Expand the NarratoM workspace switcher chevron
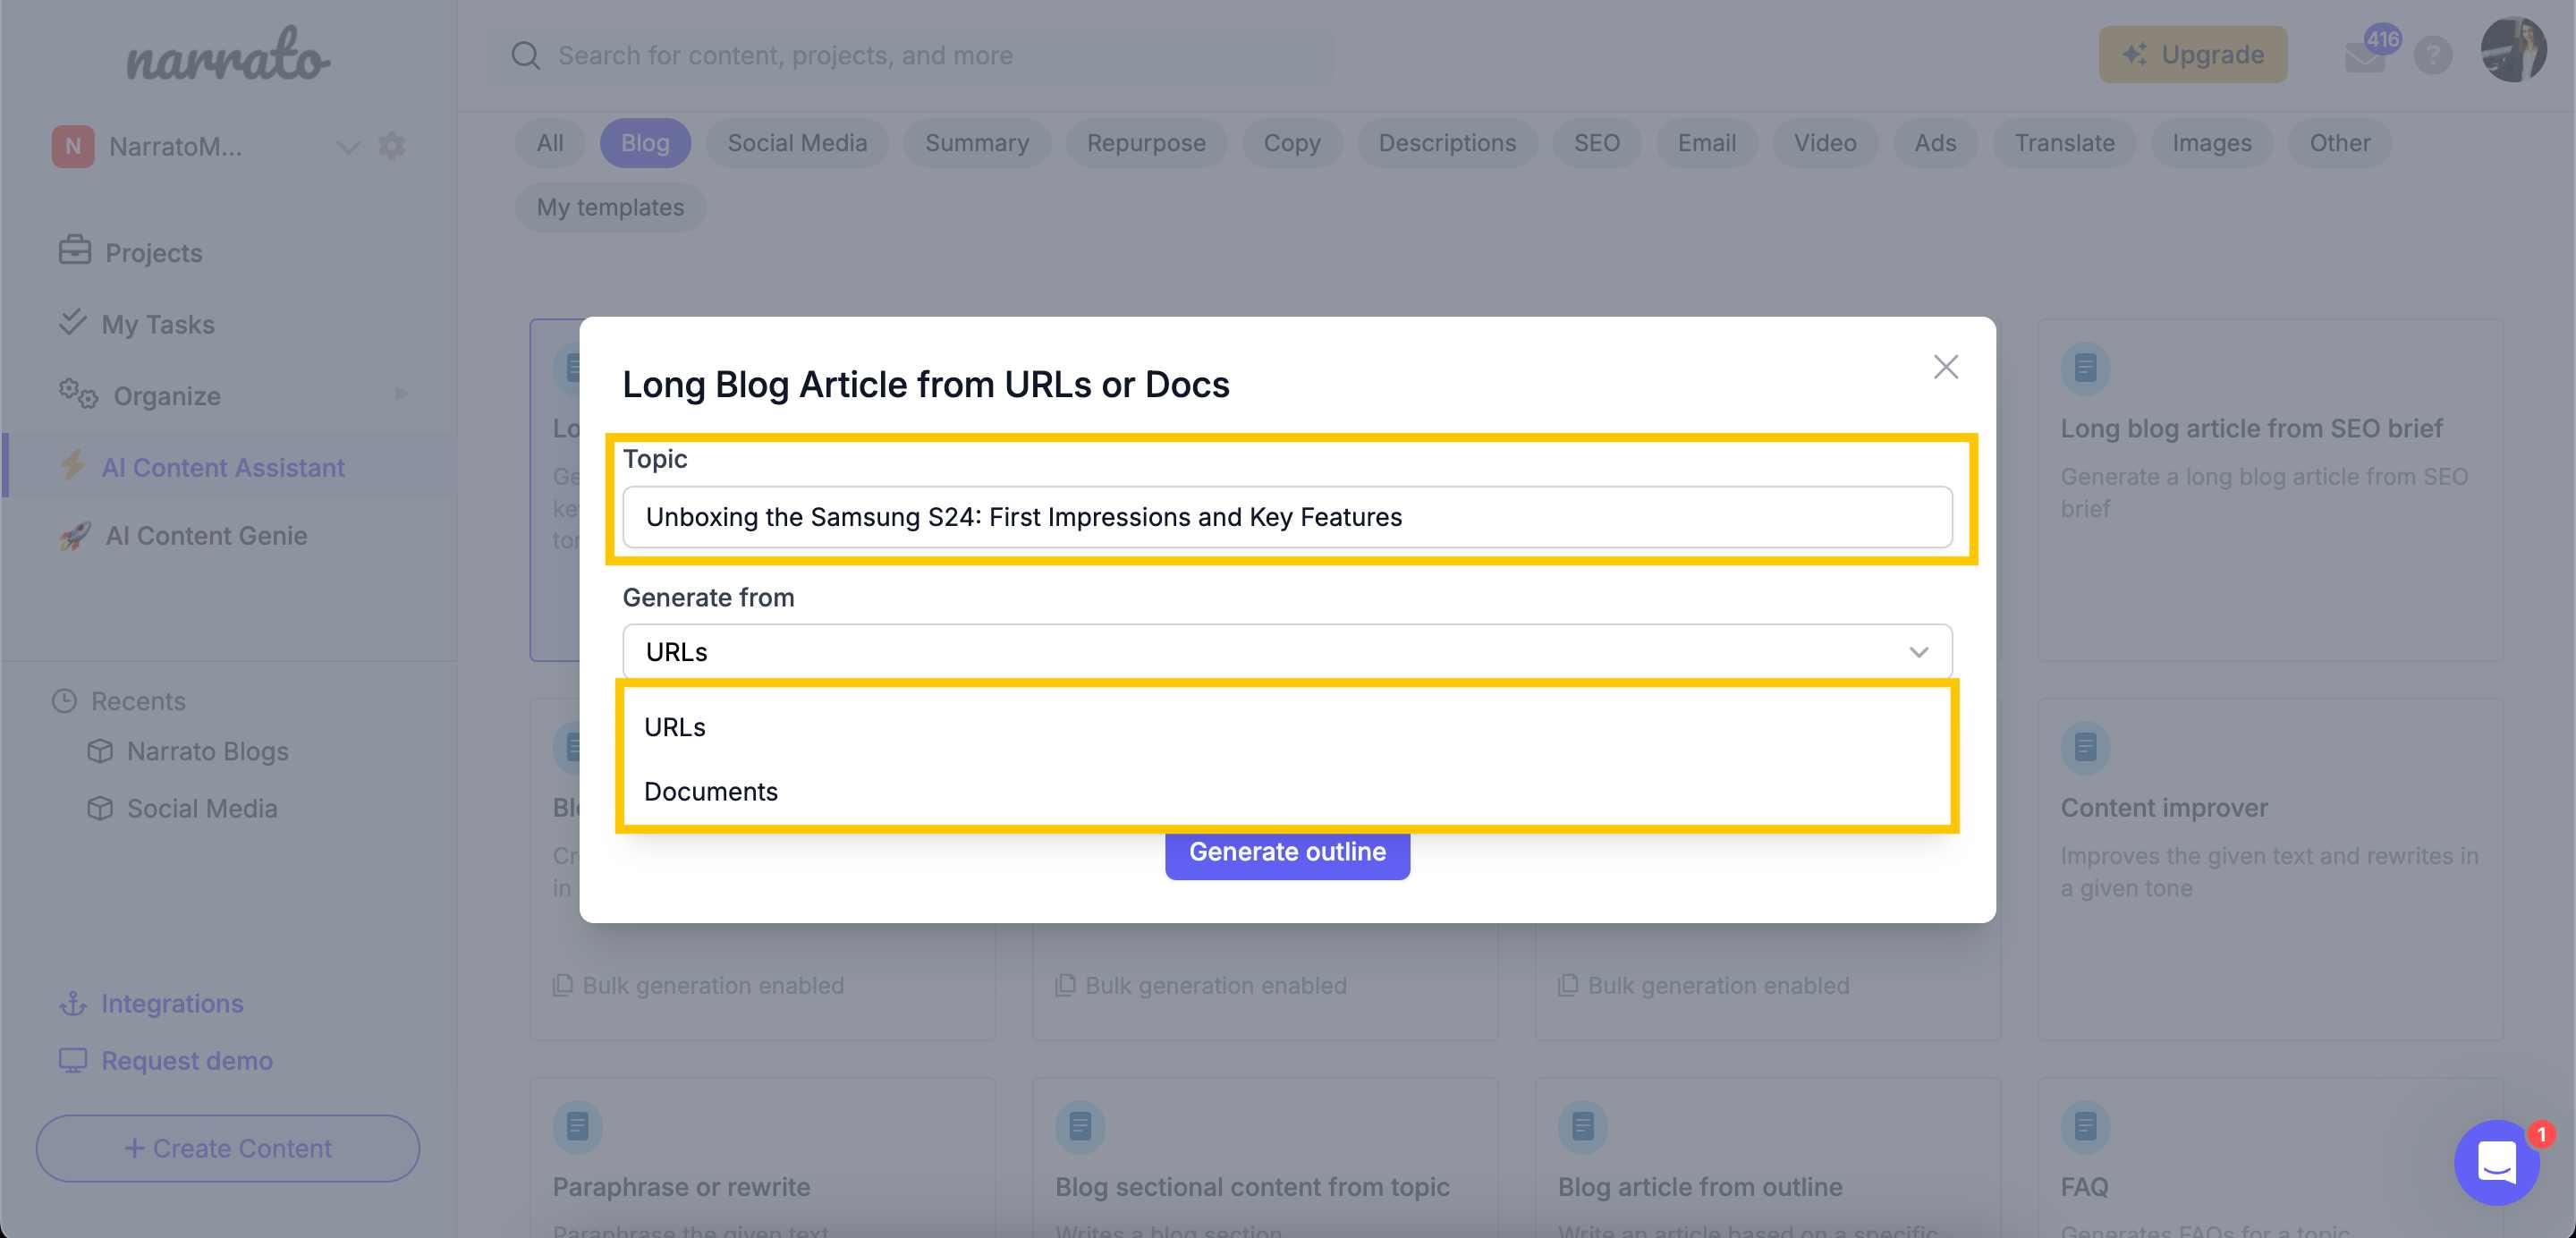Screen dimensions: 2576x1238 (x=348, y=147)
